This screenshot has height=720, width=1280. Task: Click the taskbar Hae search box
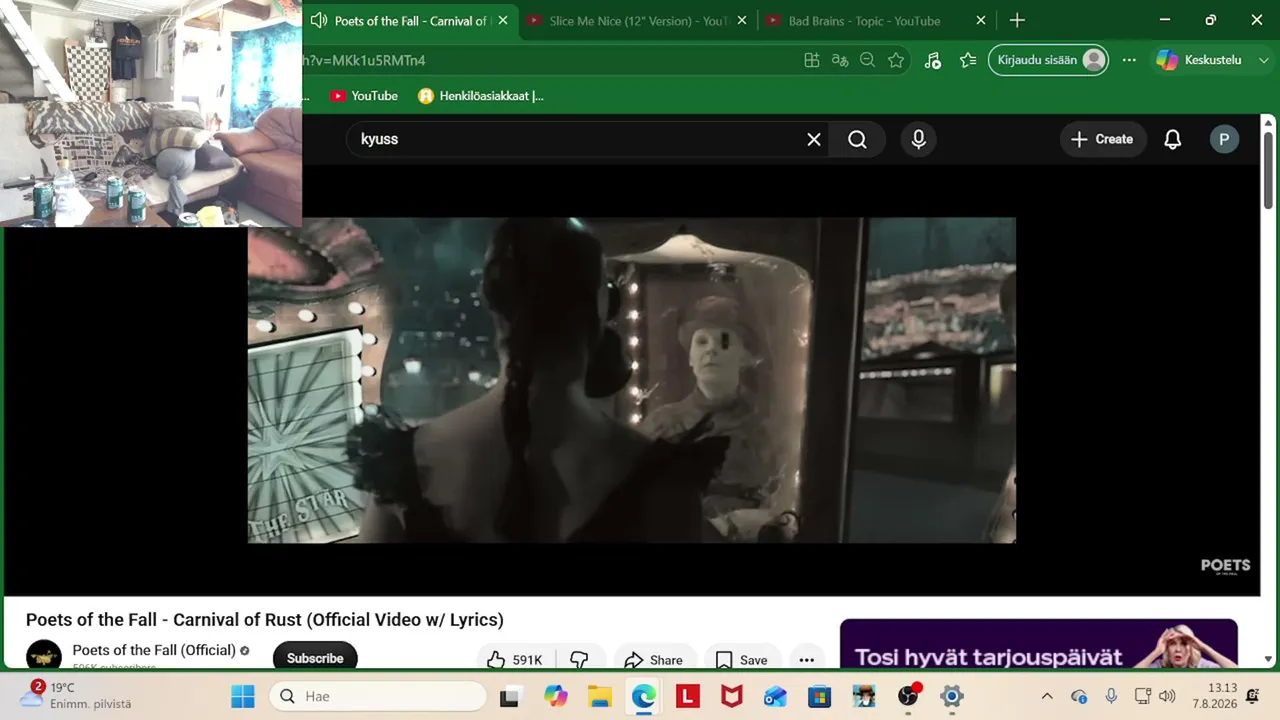[x=378, y=696]
